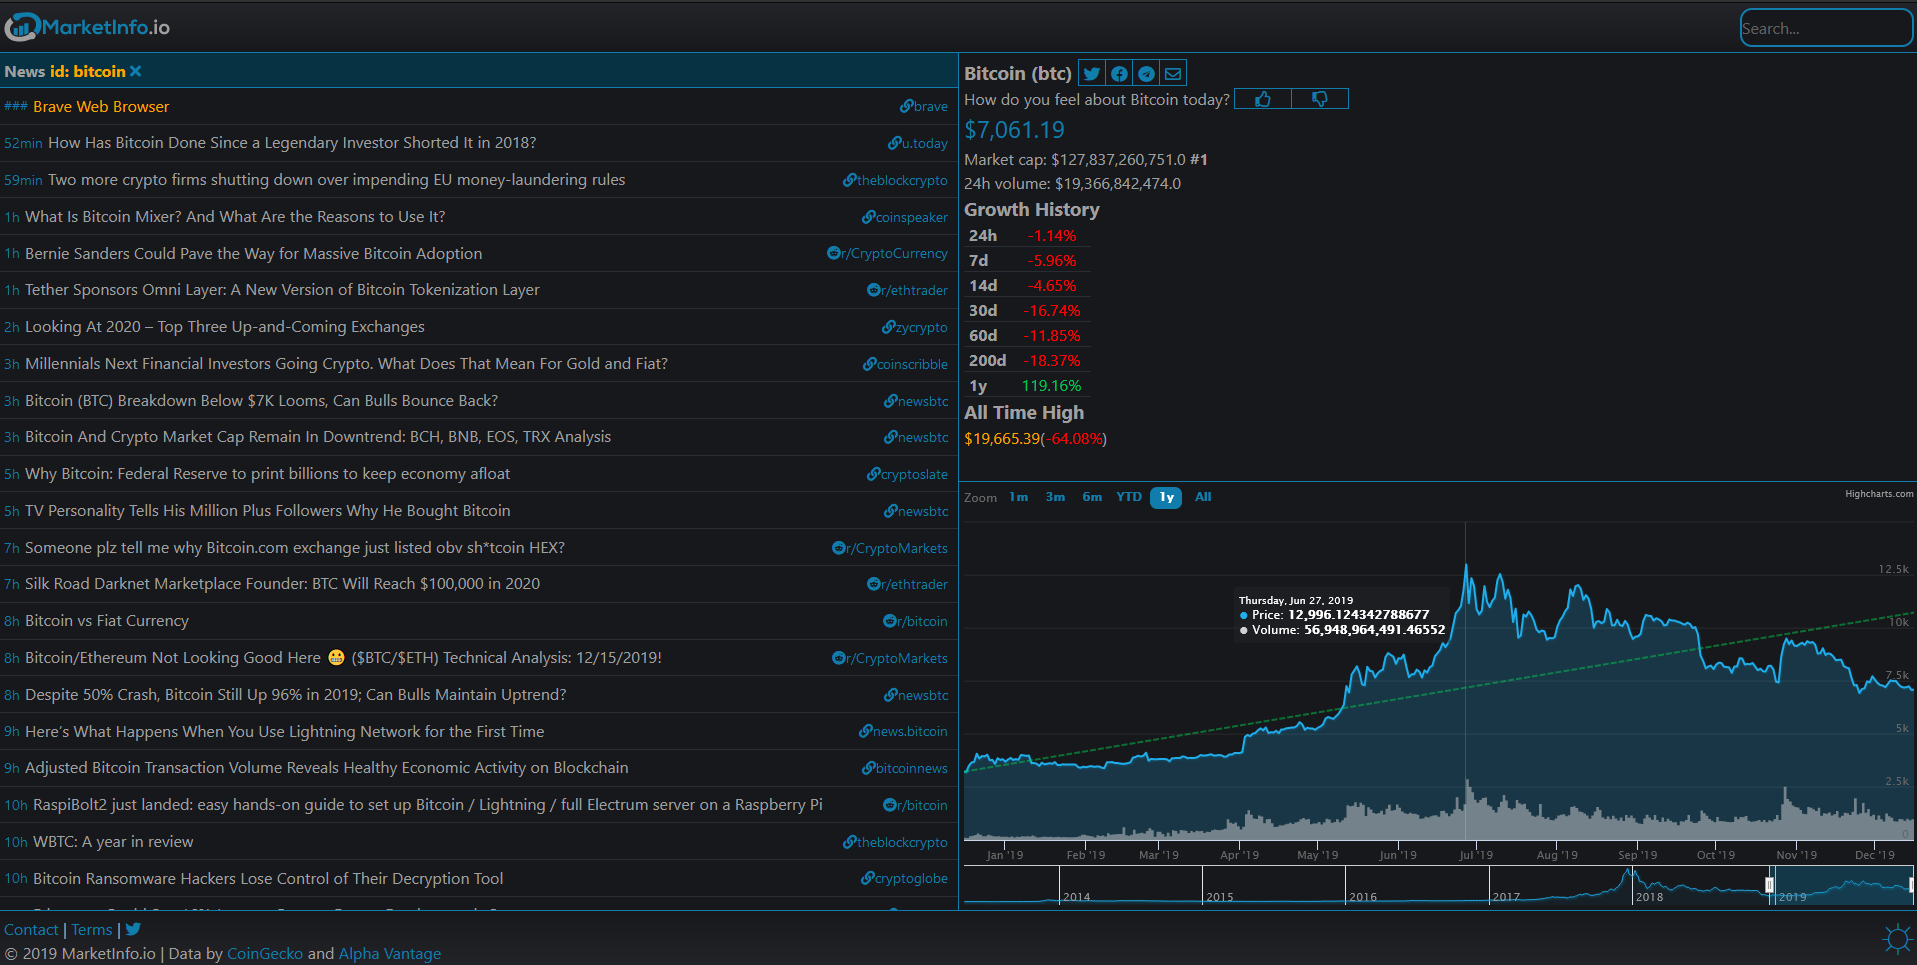This screenshot has width=1917, height=965.
Task: Open the Contact link
Action: [x=31, y=929]
